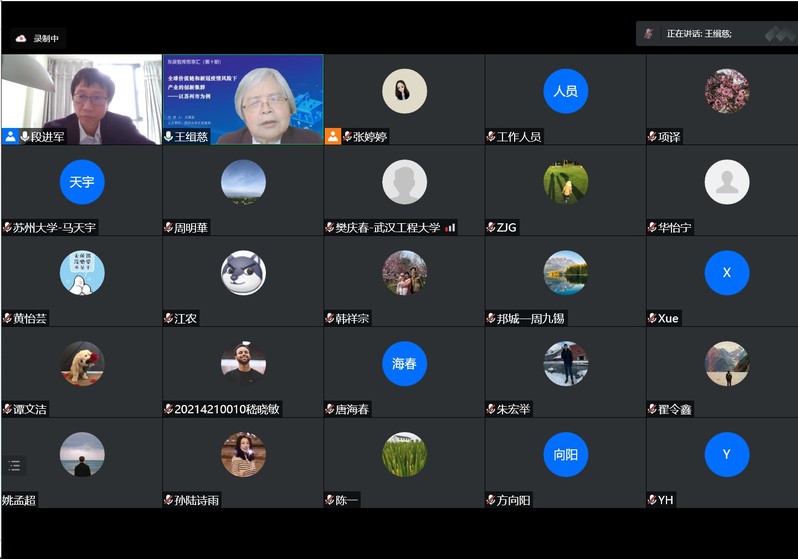Click the 录制中 recording status label
The image size is (798, 559).
tap(46, 38)
